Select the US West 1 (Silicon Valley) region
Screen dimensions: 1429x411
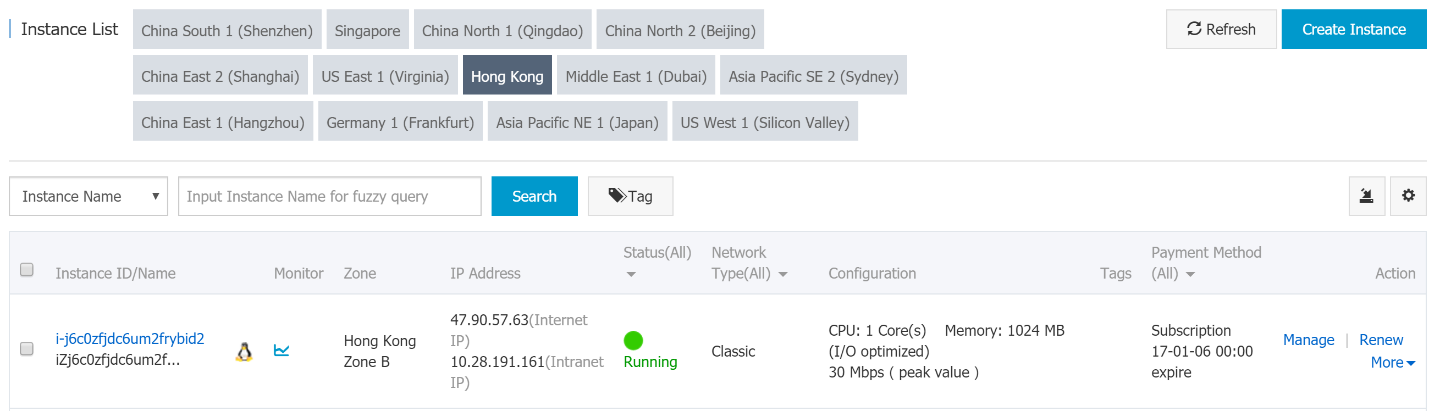coord(765,122)
